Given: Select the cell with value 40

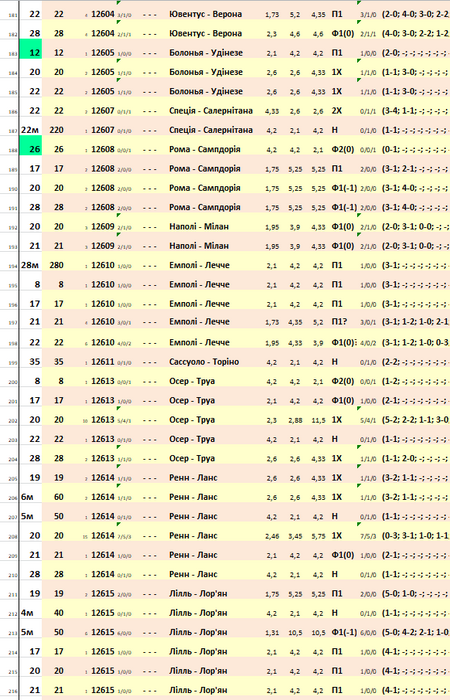Looking at the screenshot, I should coord(56,613).
